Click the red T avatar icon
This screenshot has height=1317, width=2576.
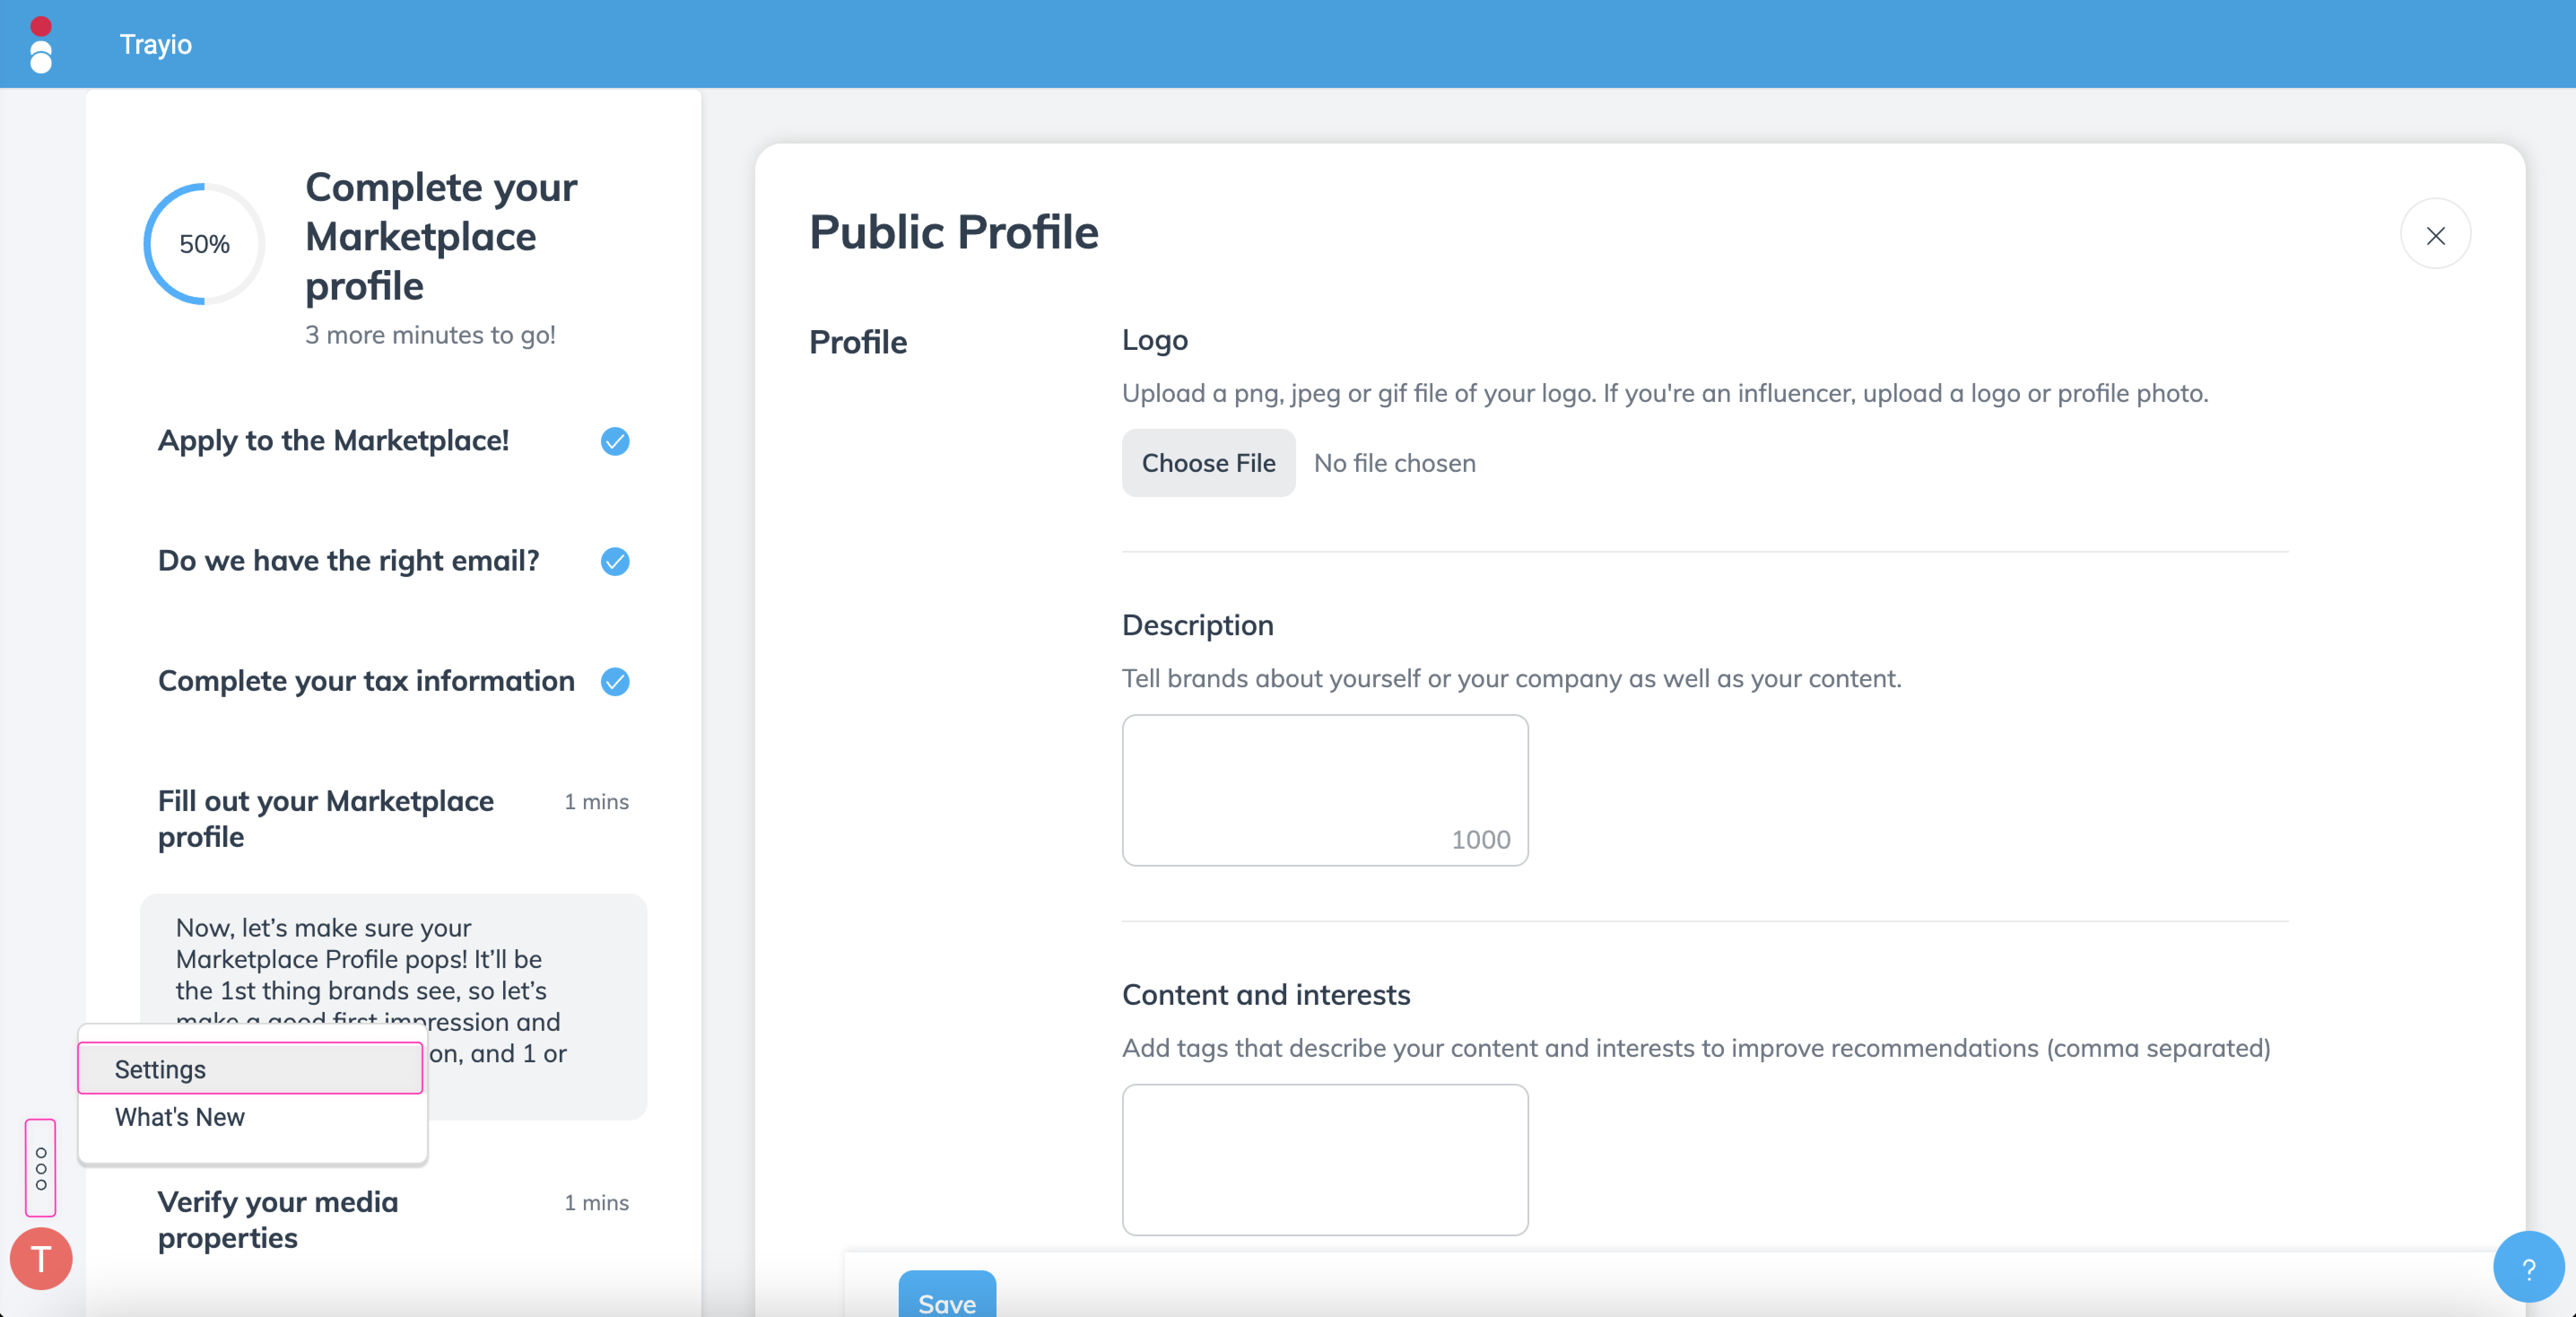[x=41, y=1259]
